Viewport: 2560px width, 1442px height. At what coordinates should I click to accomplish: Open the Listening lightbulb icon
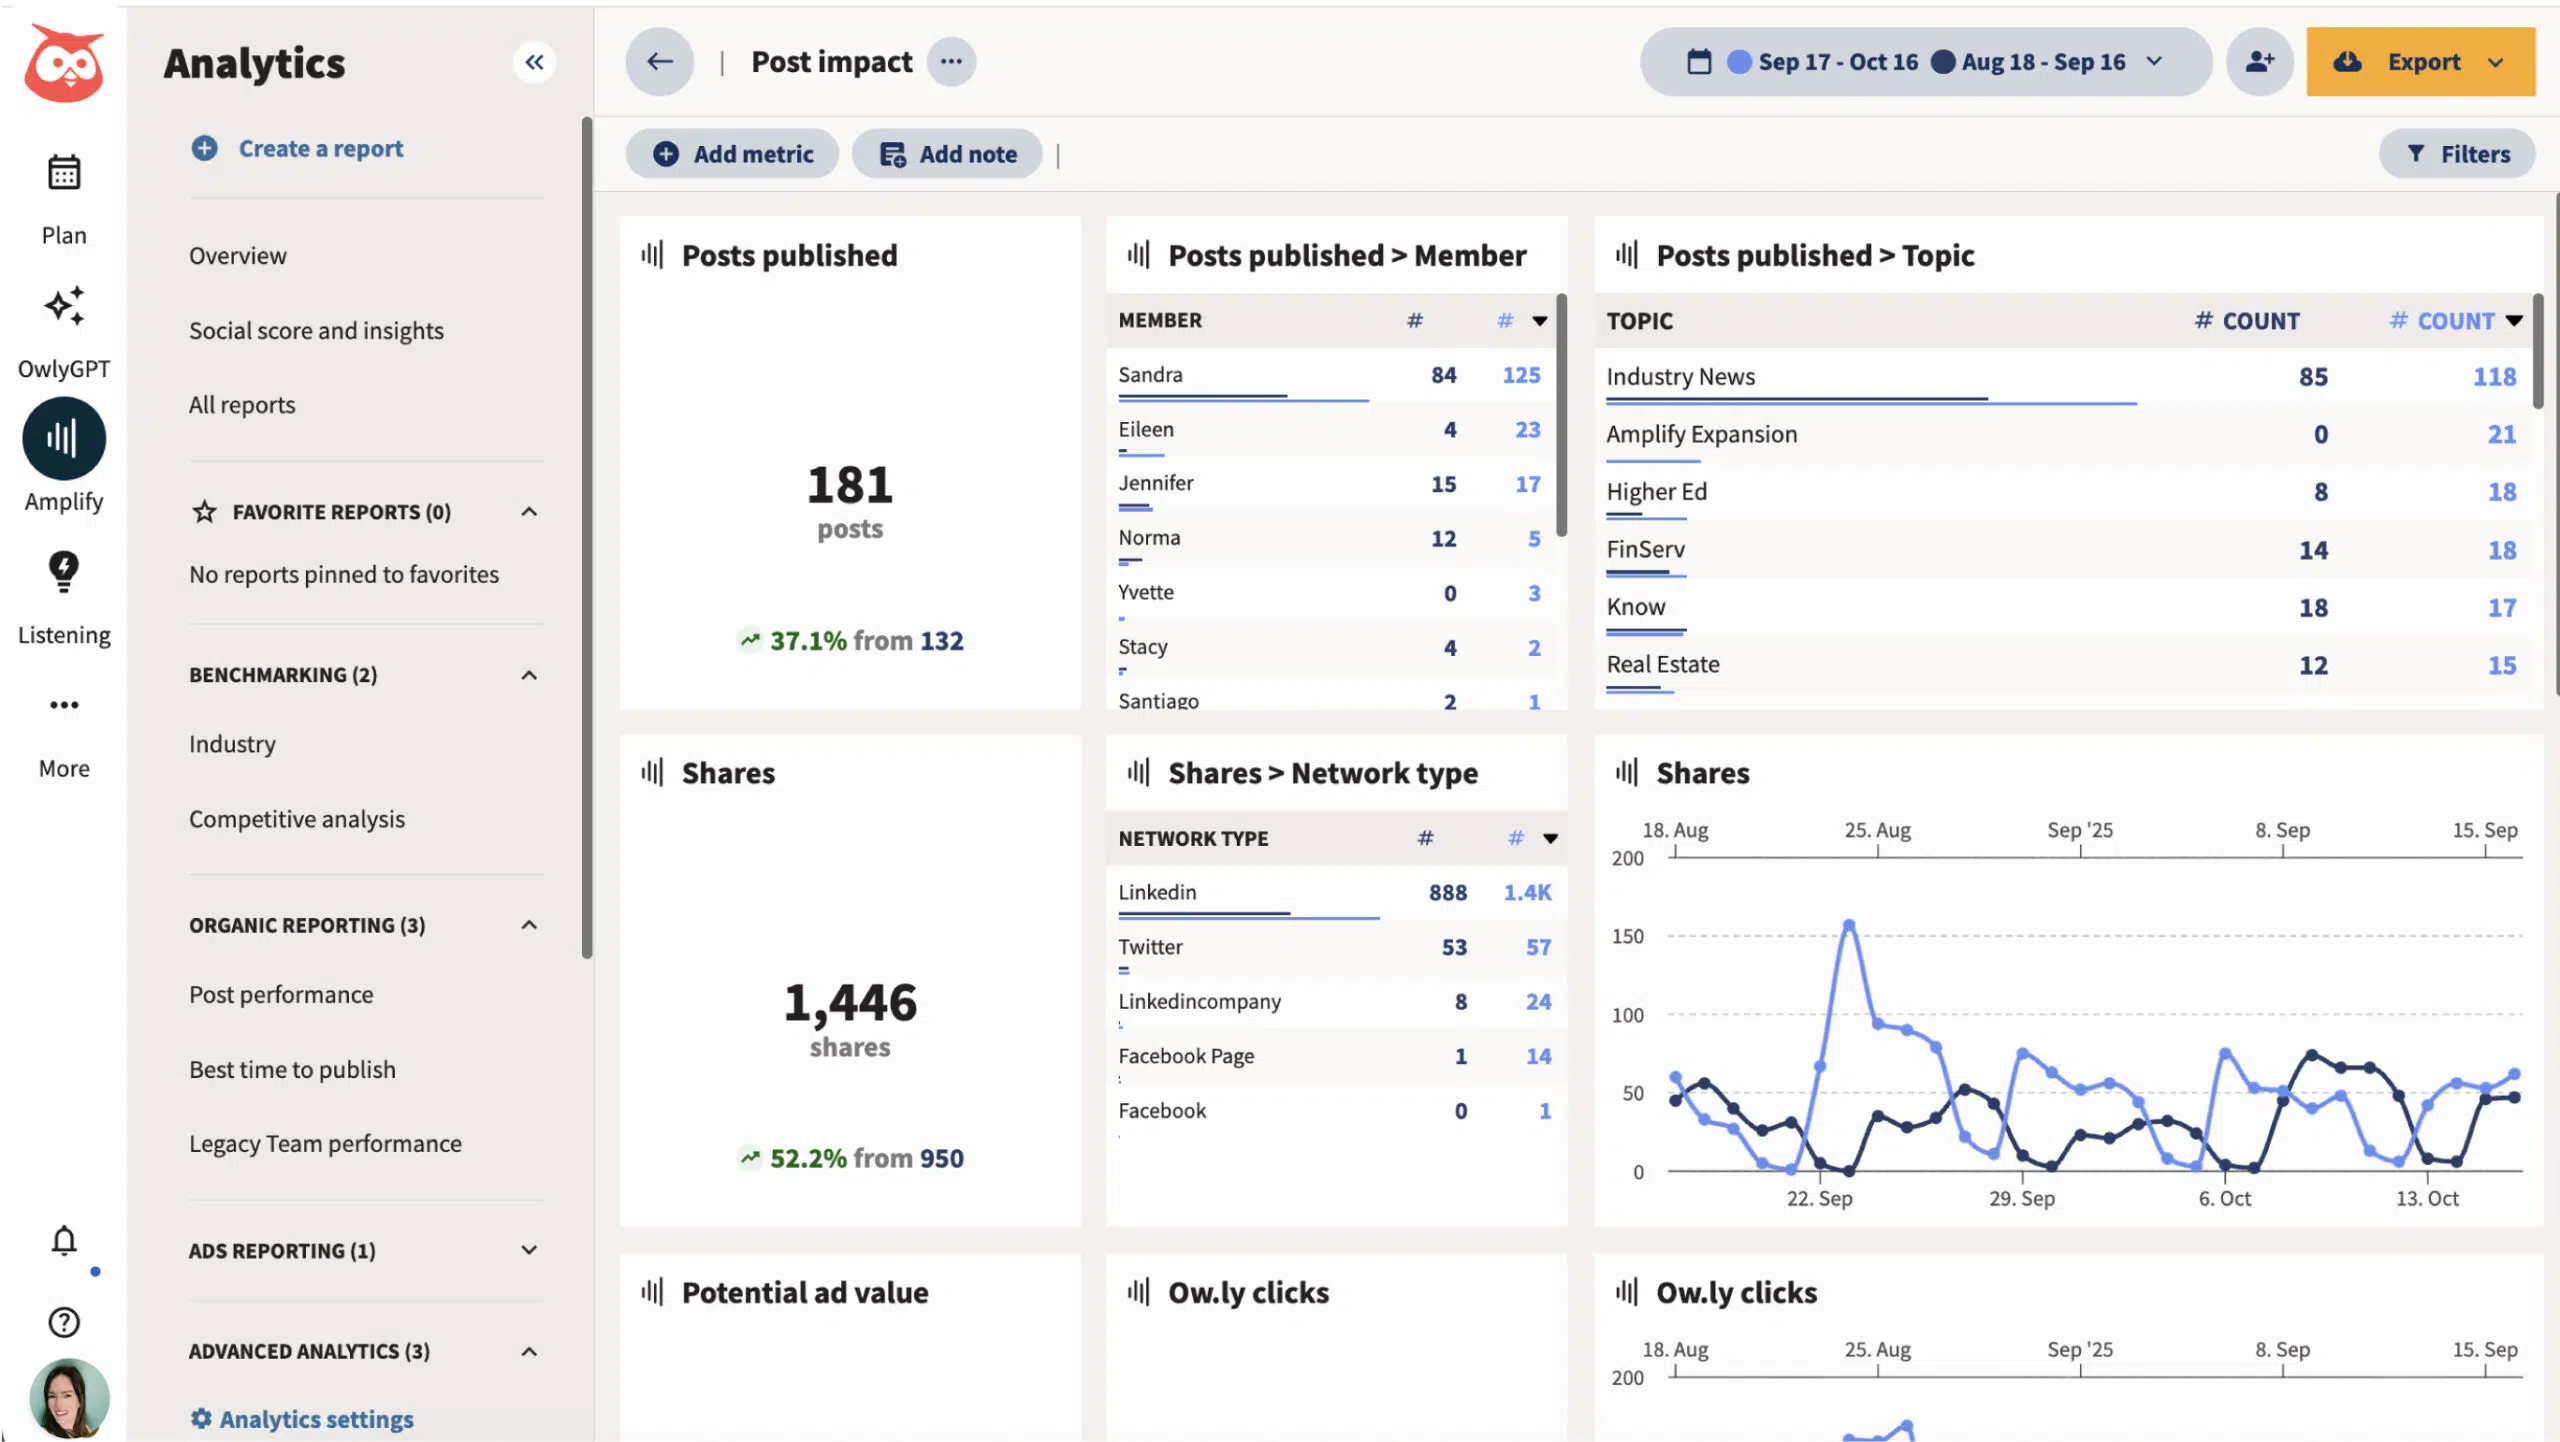[x=64, y=572]
